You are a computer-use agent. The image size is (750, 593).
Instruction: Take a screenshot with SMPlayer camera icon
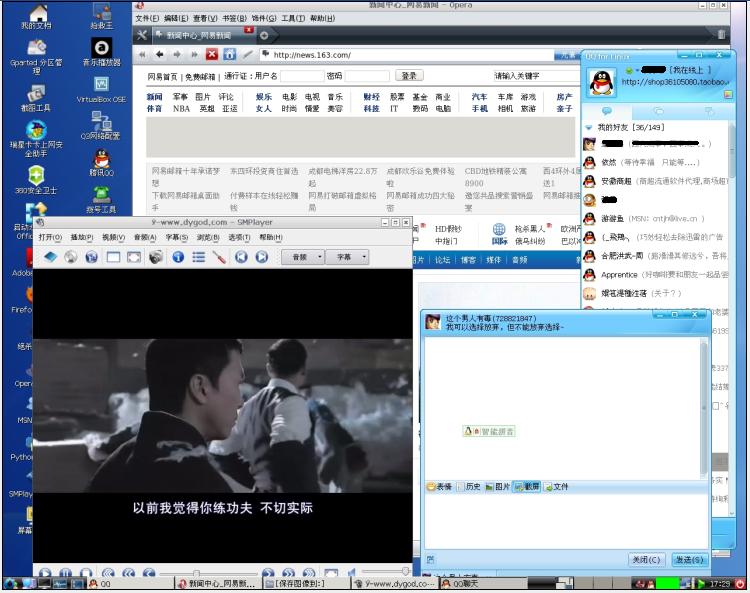pyautogui.click(x=155, y=257)
